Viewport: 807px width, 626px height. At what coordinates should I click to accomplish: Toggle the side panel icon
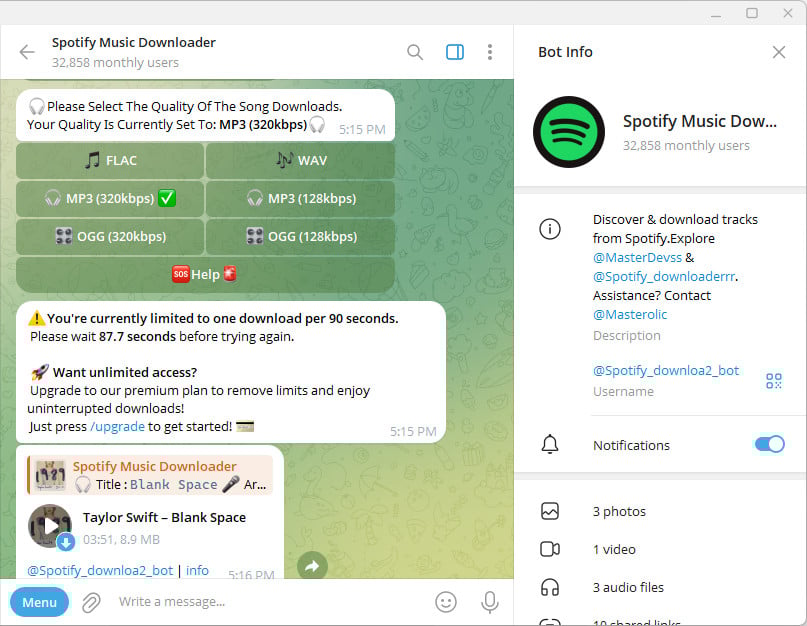coord(455,52)
